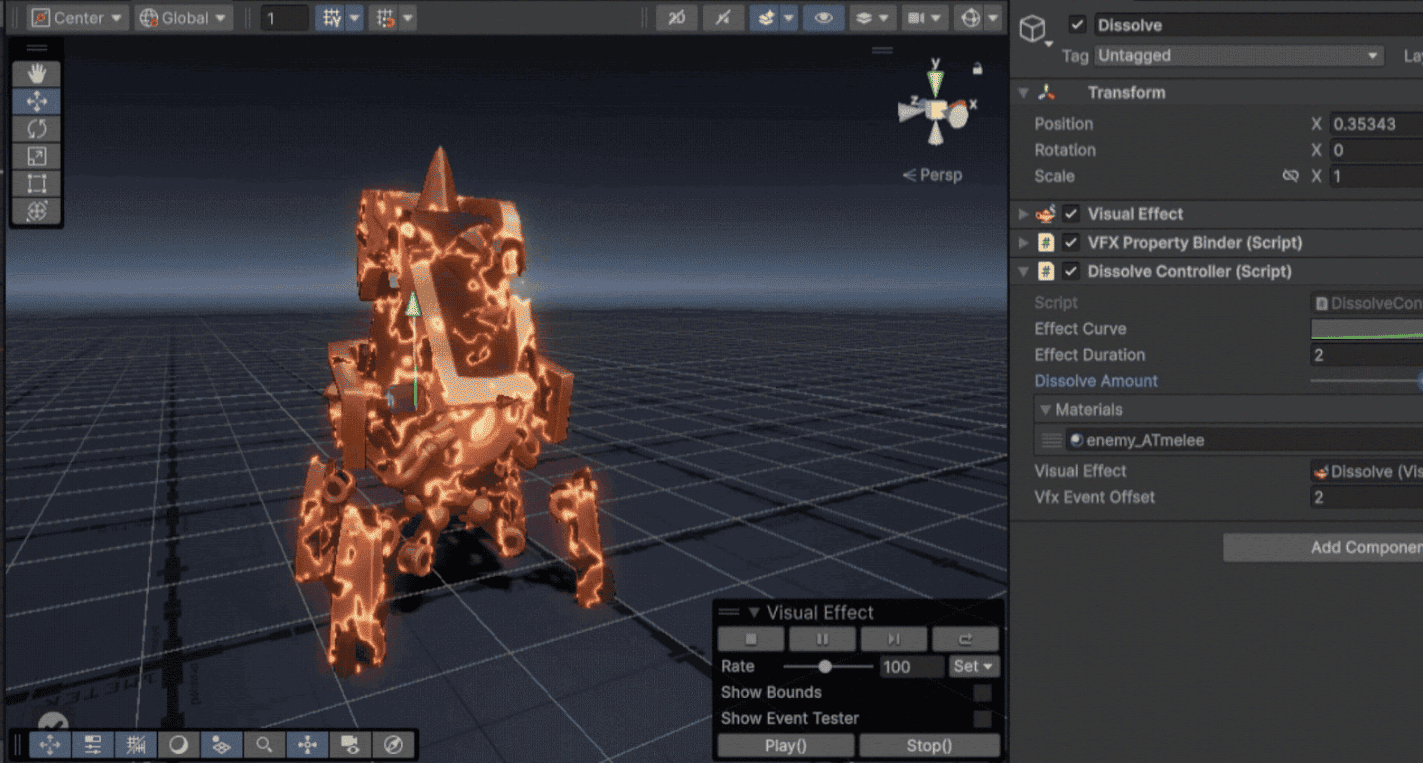
Task: Enable the Show Bounds checkbox
Action: coord(983,693)
